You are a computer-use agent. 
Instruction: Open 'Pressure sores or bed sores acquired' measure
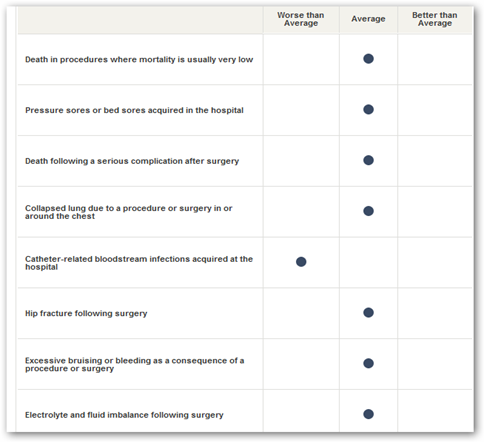[134, 110]
